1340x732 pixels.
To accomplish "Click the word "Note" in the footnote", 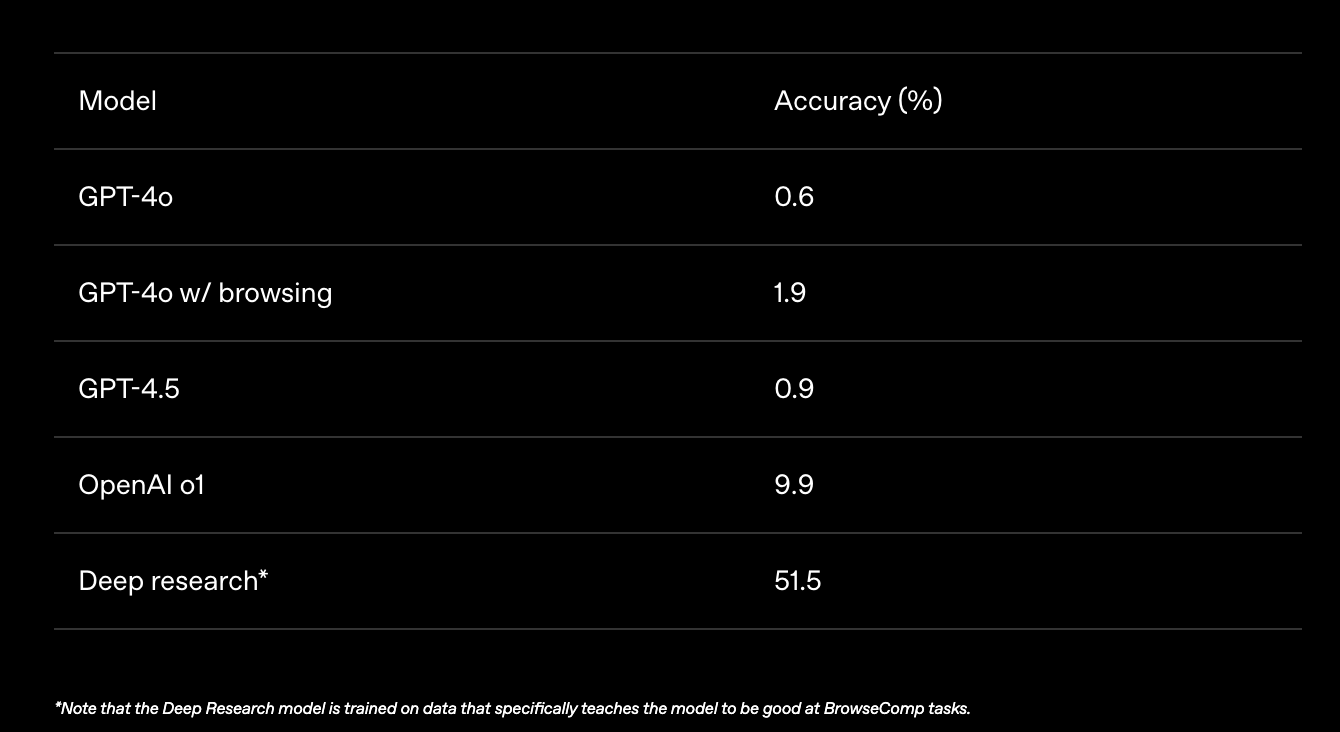I will click(77, 709).
